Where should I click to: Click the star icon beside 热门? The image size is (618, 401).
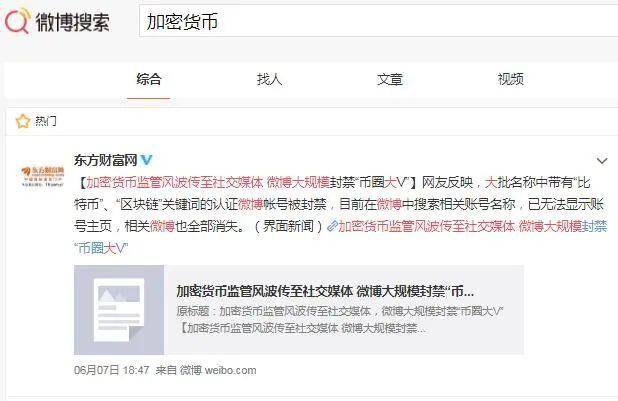click(22, 121)
